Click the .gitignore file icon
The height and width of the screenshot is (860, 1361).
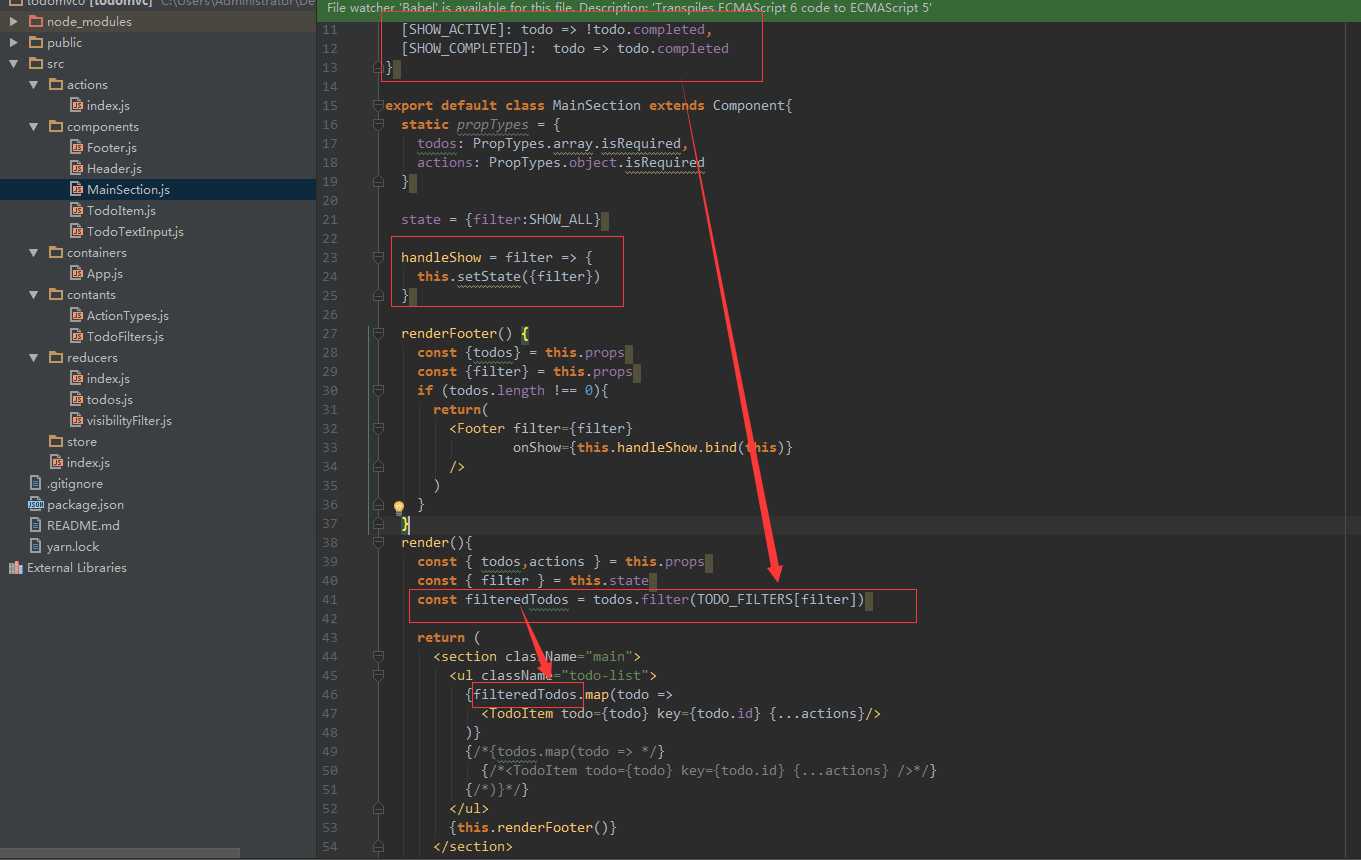click(36, 483)
